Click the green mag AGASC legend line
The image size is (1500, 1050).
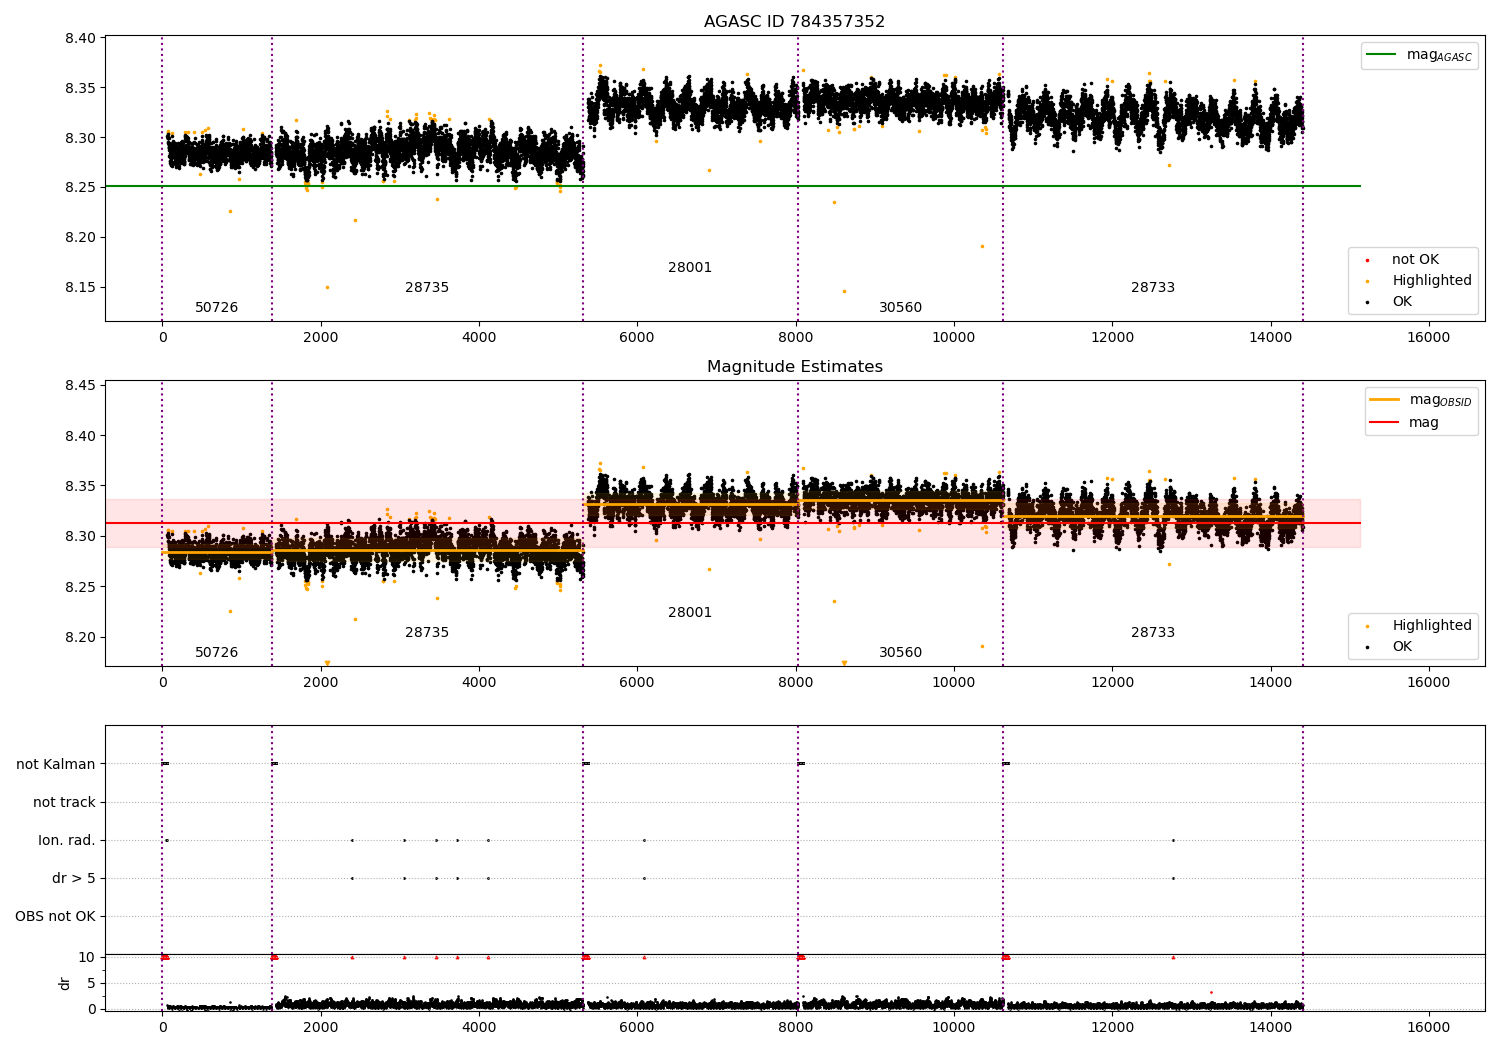(1383, 55)
